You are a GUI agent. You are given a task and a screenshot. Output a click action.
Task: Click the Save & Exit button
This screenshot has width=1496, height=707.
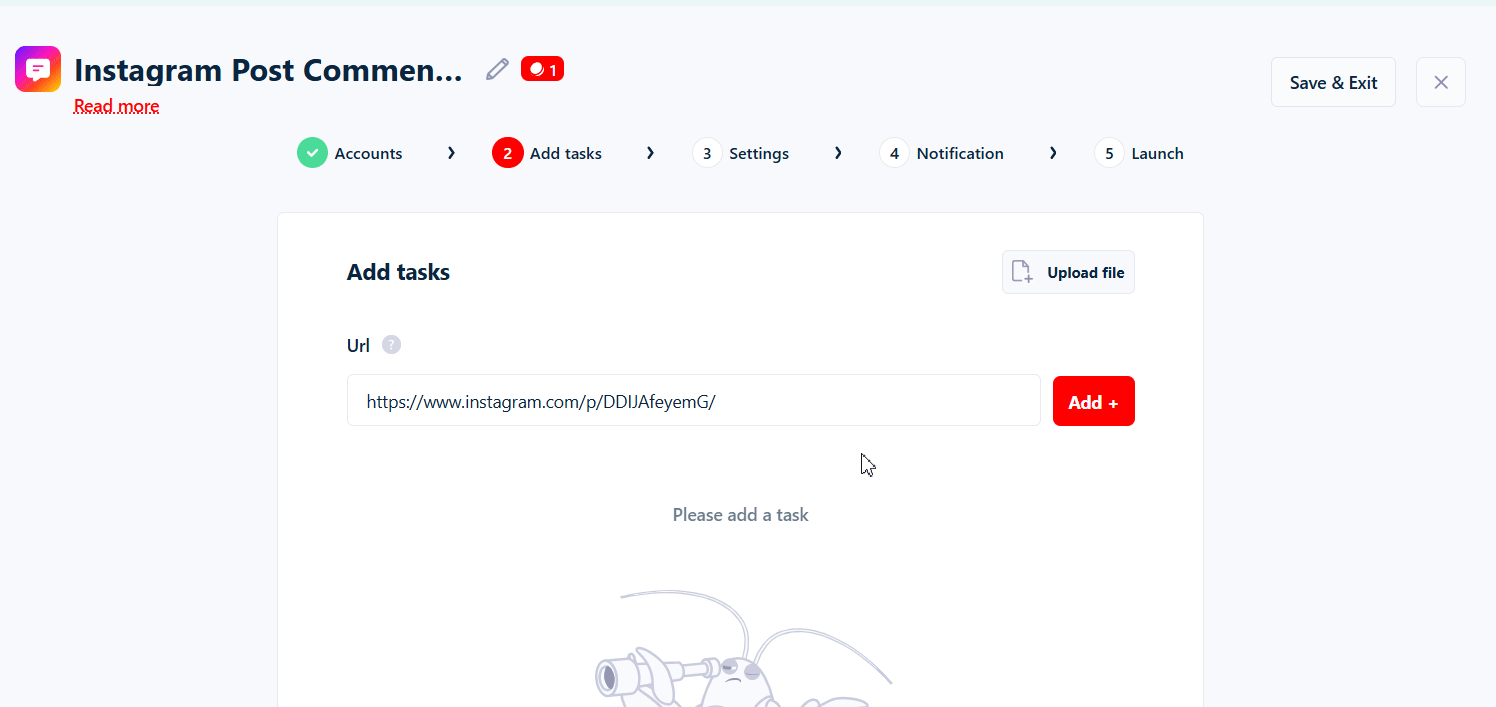pyautogui.click(x=1333, y=82)
